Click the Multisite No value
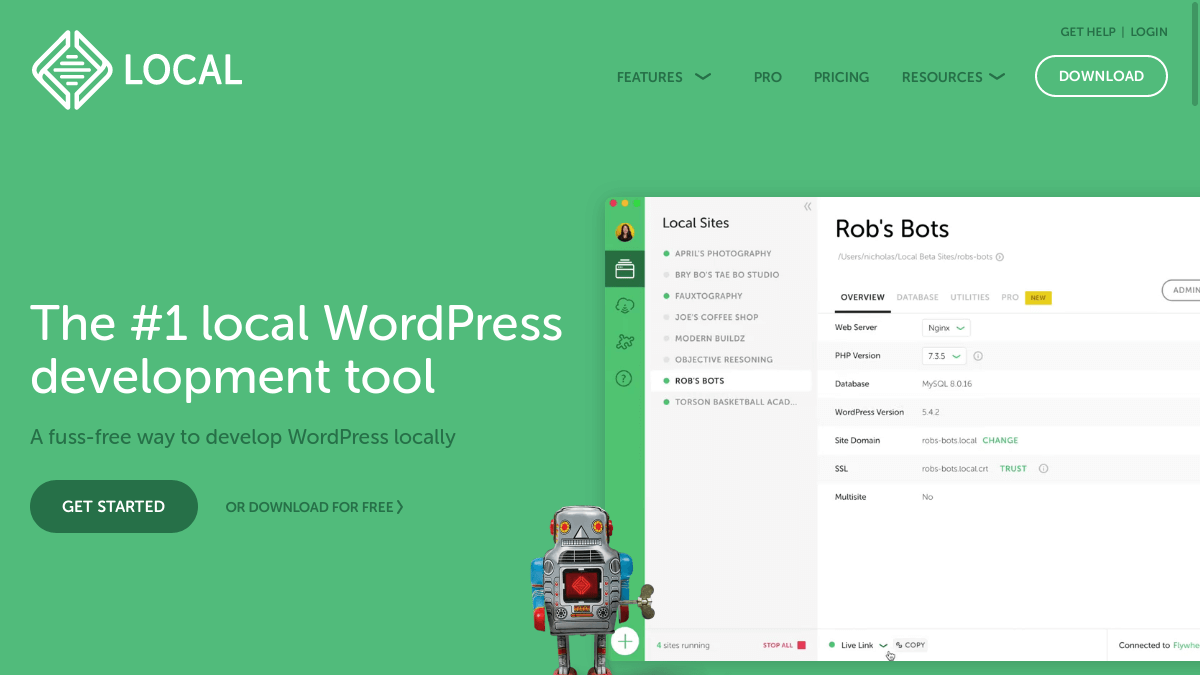 [927, 497]
